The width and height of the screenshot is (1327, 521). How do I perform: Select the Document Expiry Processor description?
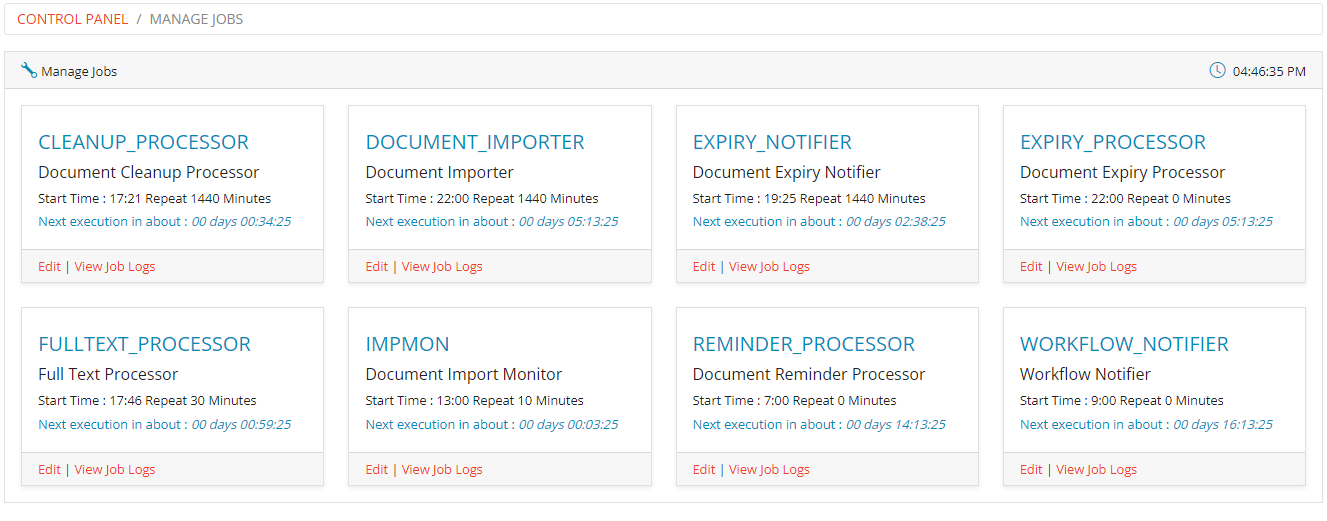(x=1123, y=172)
